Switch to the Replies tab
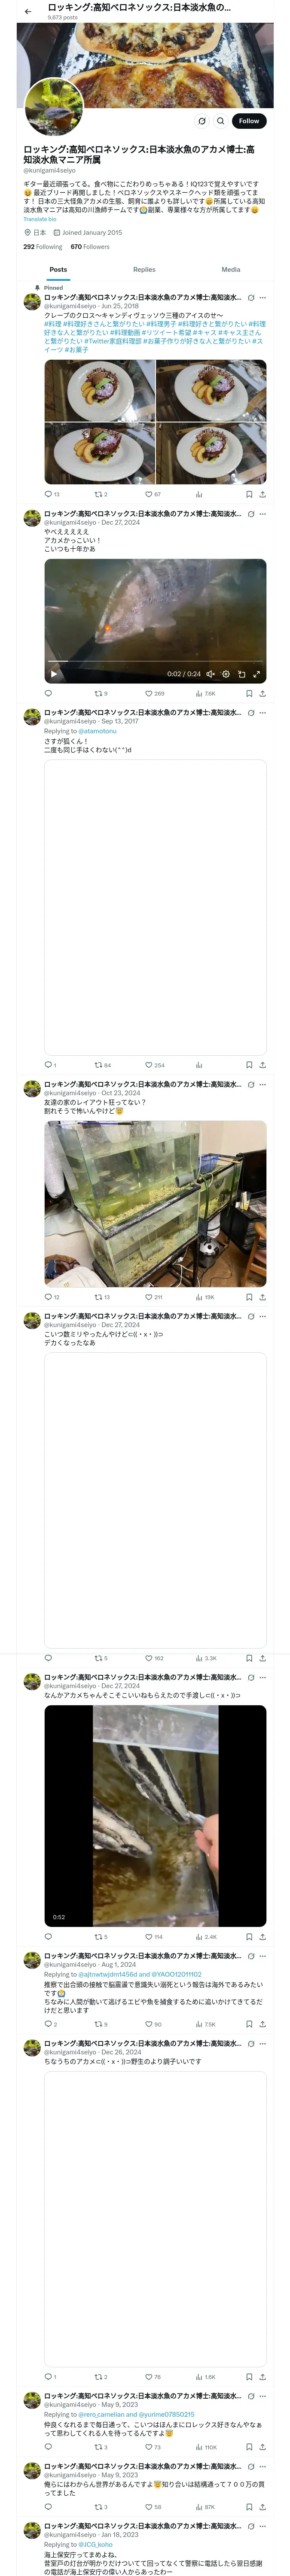 [x=144, y=269]
